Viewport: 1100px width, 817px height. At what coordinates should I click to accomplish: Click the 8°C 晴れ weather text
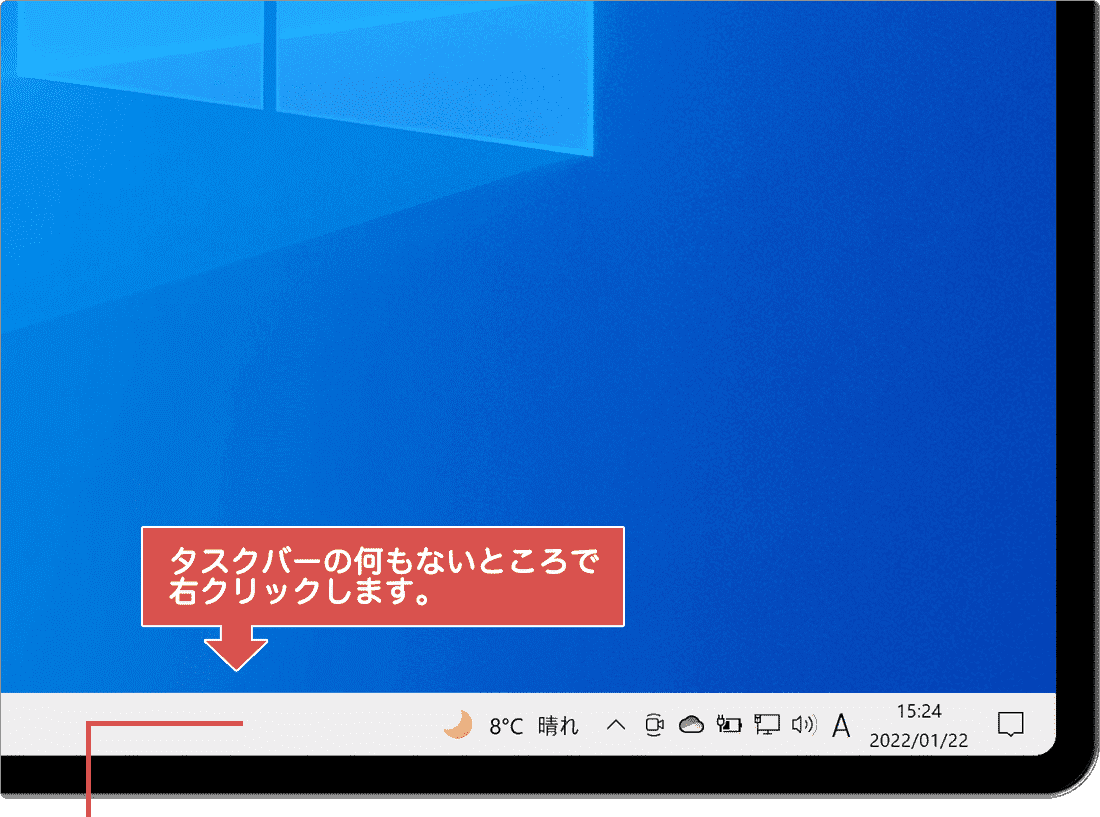click(x=534, y=726)
